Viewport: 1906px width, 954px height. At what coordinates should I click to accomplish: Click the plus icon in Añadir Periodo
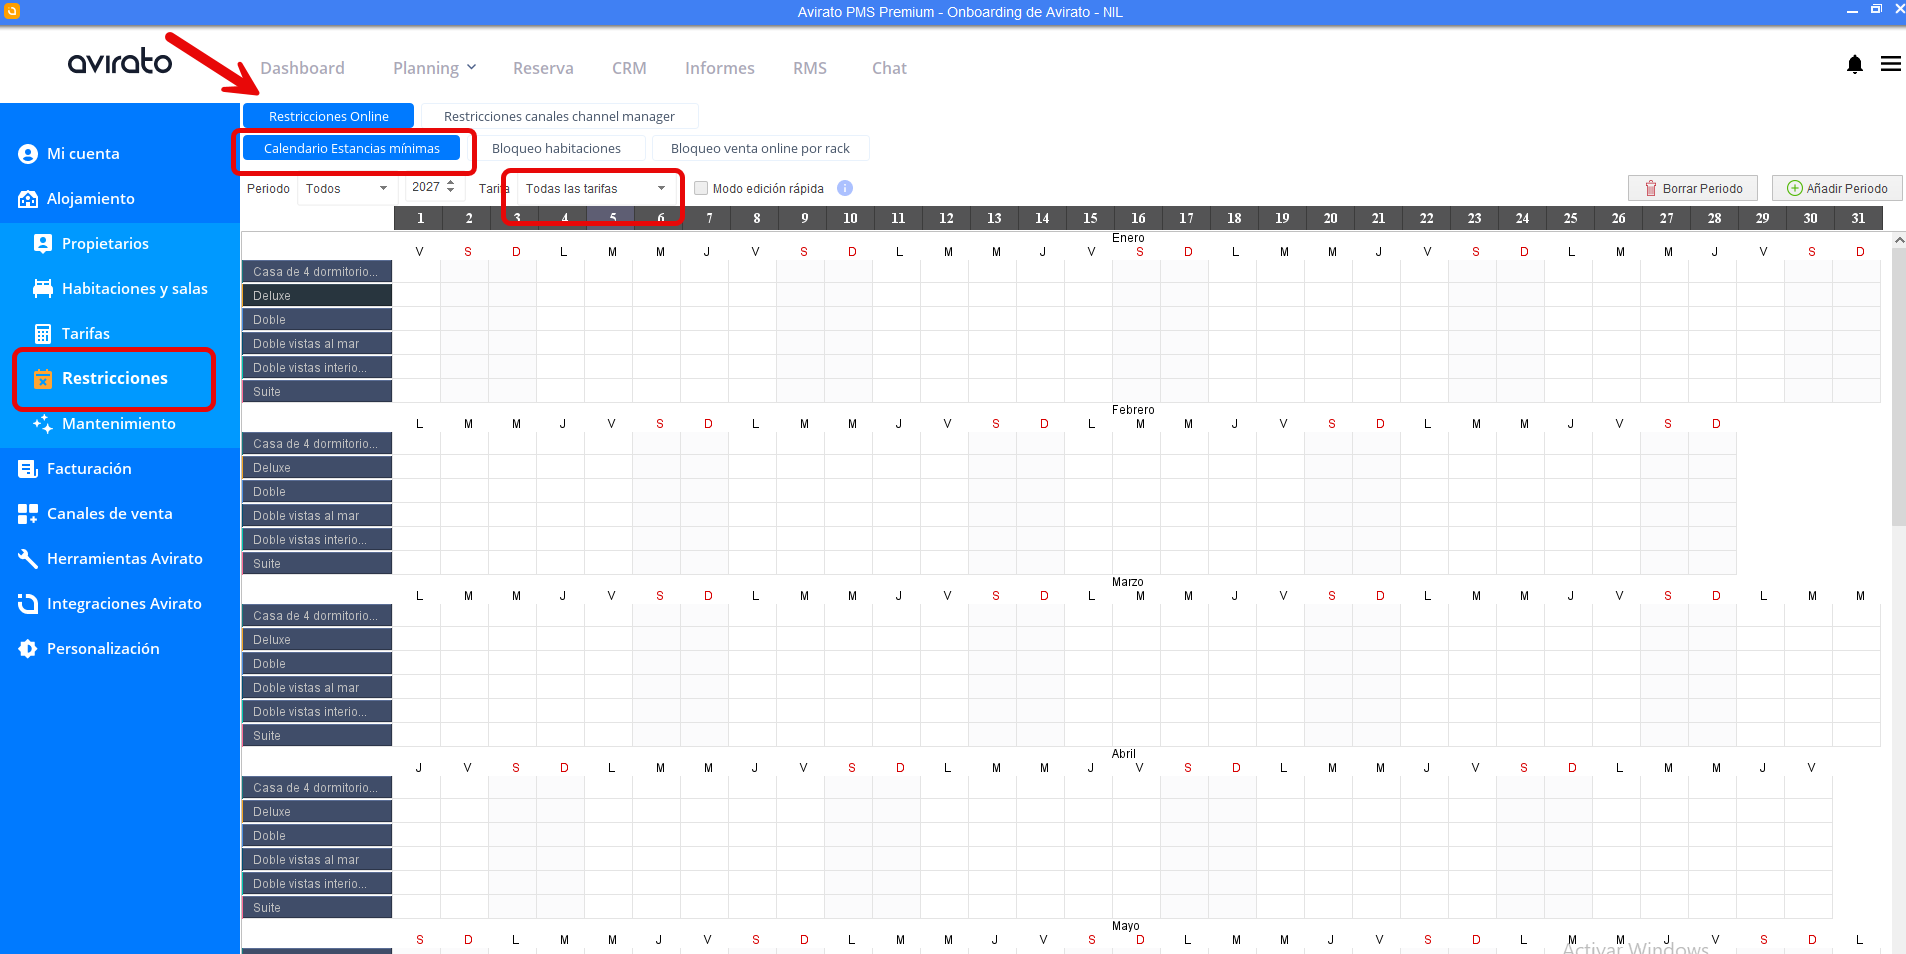(1795, 188)
